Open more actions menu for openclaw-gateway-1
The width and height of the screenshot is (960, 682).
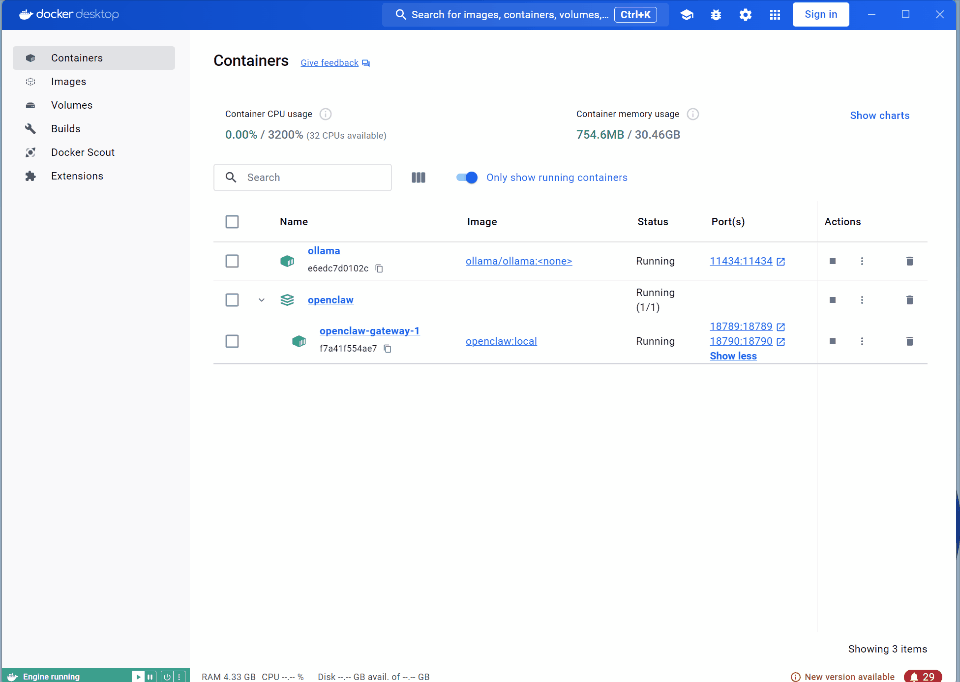click(862, 341)
